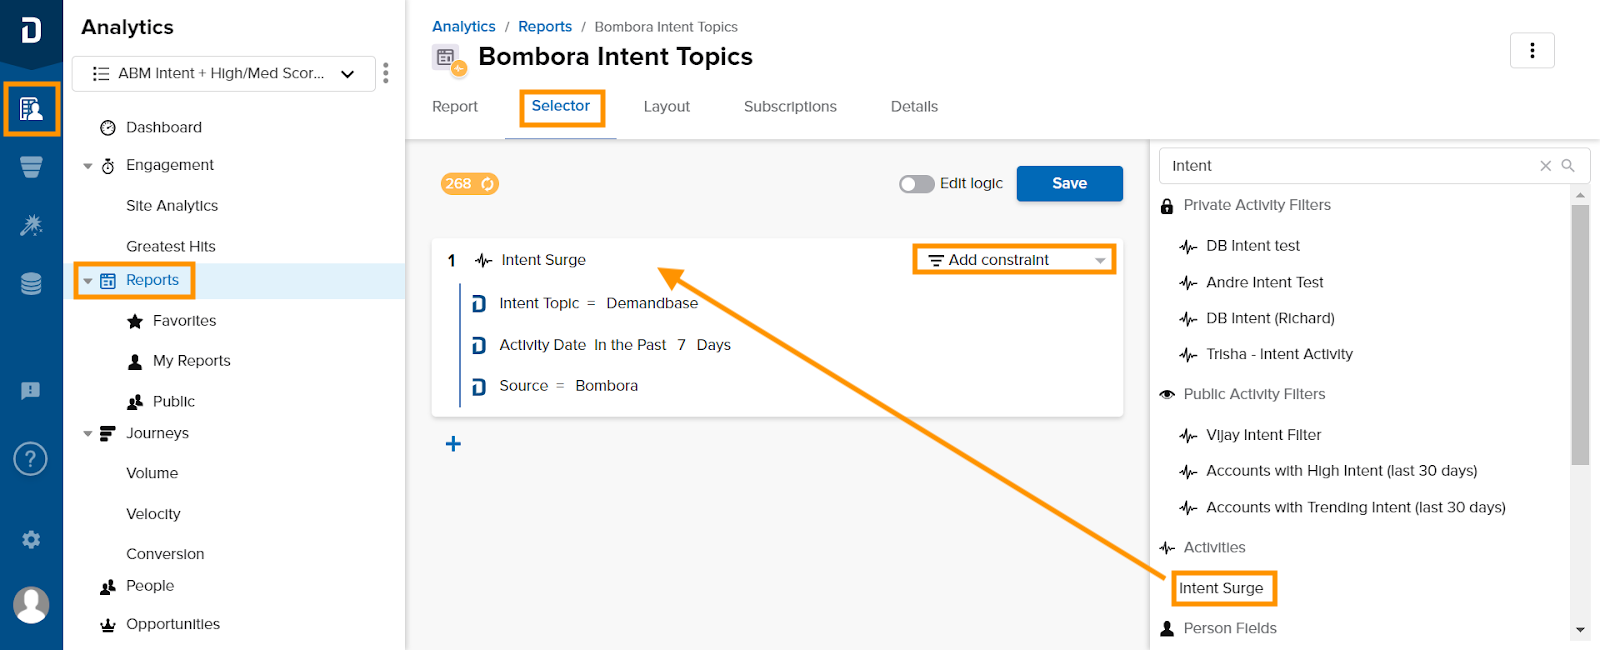This screenshot has width=1600, height=650.
Task: Open the Analytics sidebar icon
Action: tap(31, 109)
